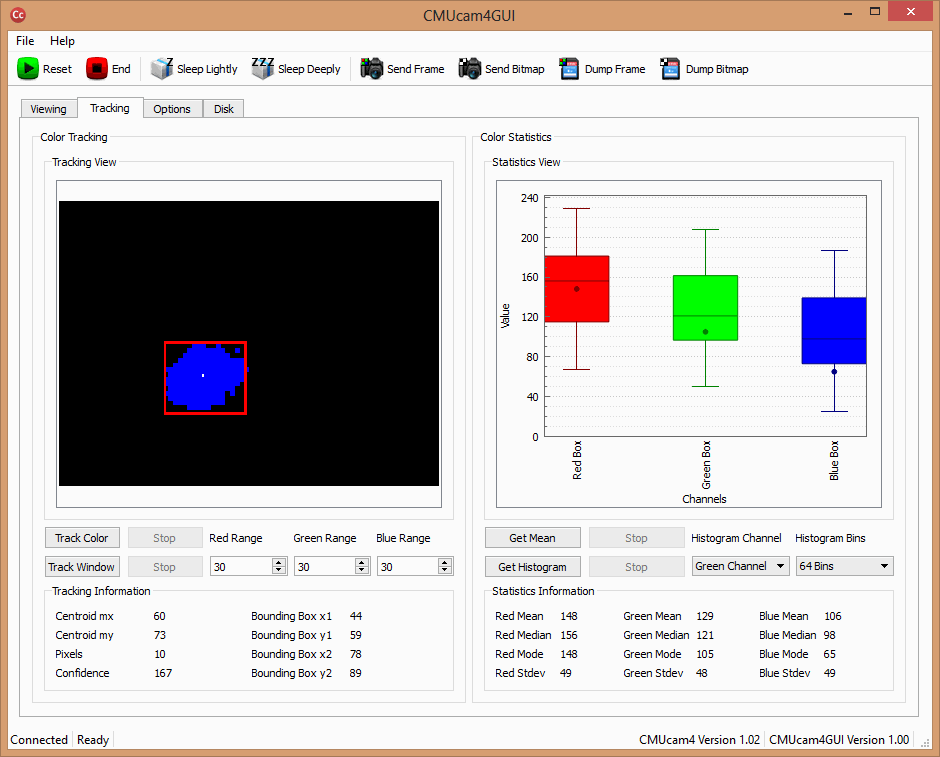Click the Dump Bitmap disk icon

[x=670, y=68]
